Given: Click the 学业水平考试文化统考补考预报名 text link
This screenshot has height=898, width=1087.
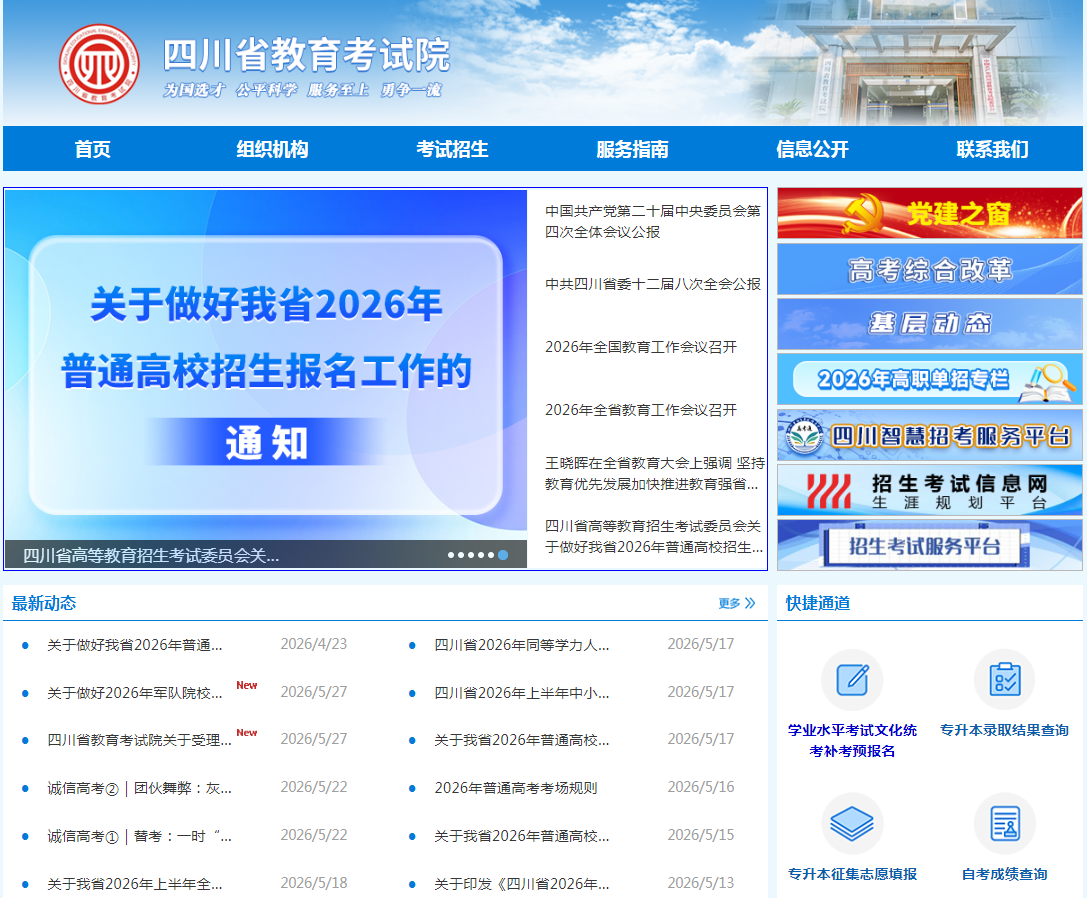Looking at the screenshot, I should click(852, 741).
